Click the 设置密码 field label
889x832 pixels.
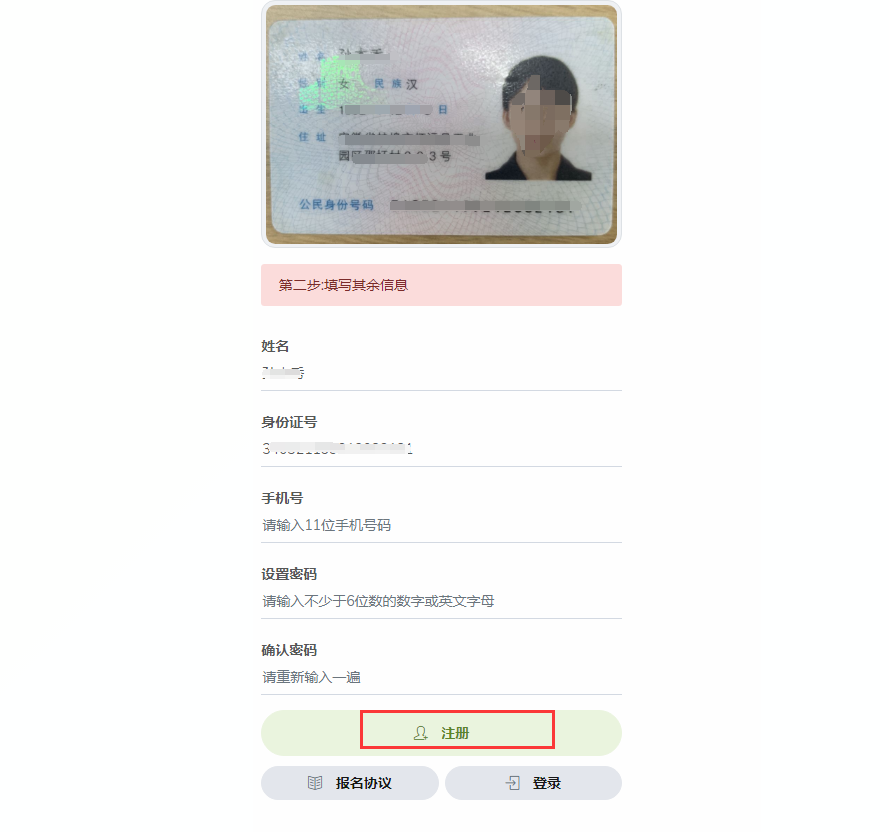289,574
